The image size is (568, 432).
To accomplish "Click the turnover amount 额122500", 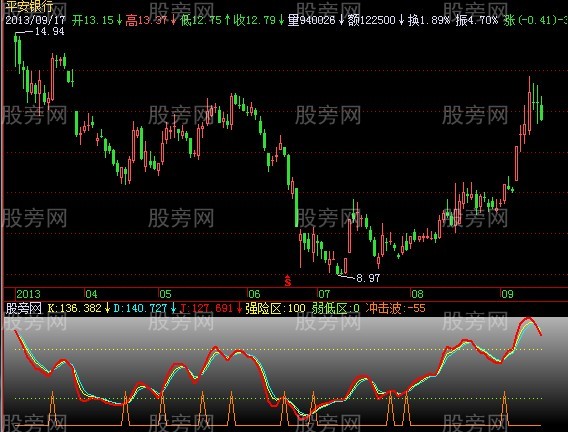I will [371, 20].
